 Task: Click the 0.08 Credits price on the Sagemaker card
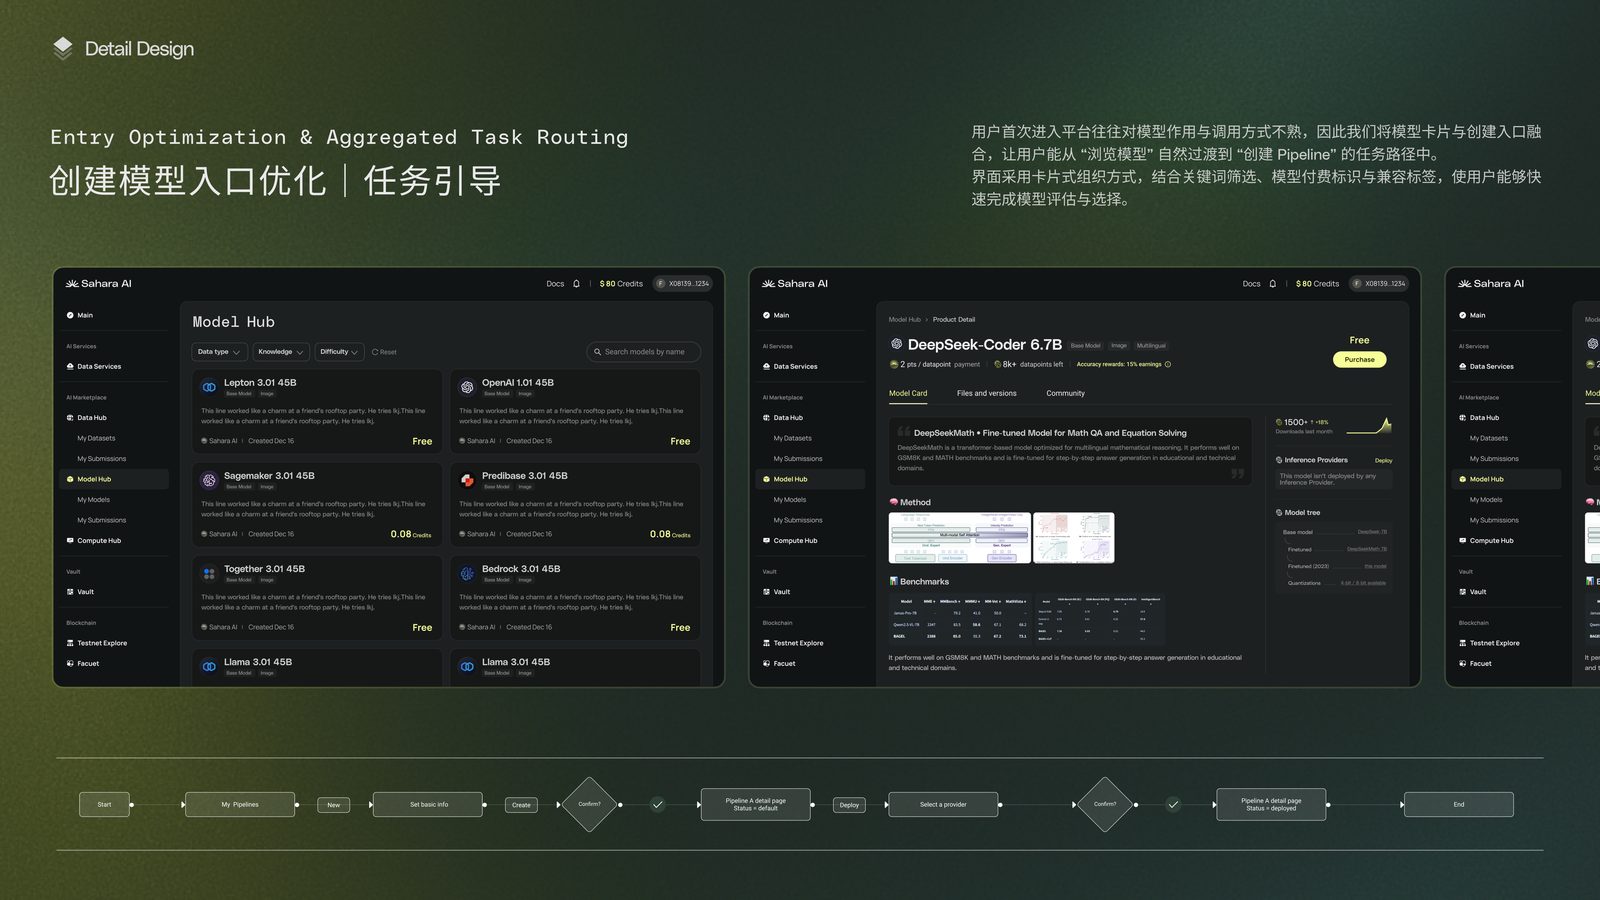point(411,534)
